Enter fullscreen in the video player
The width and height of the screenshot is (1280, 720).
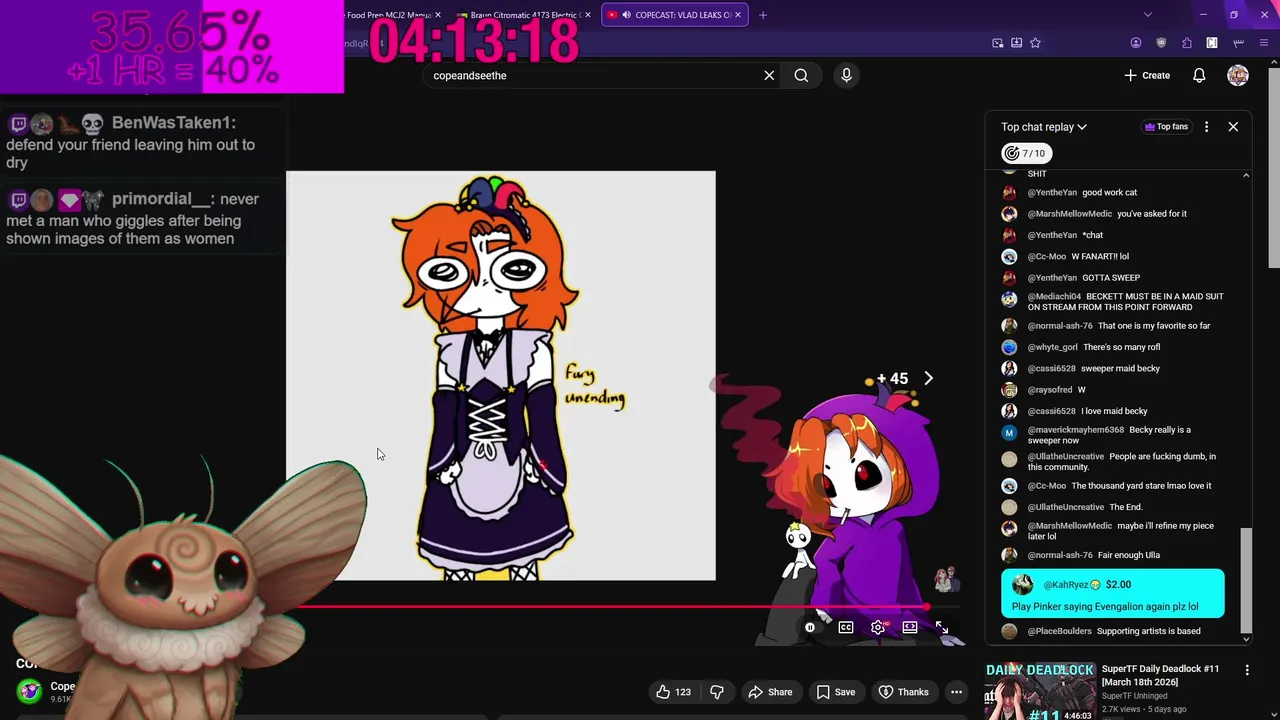coord(942,627)
